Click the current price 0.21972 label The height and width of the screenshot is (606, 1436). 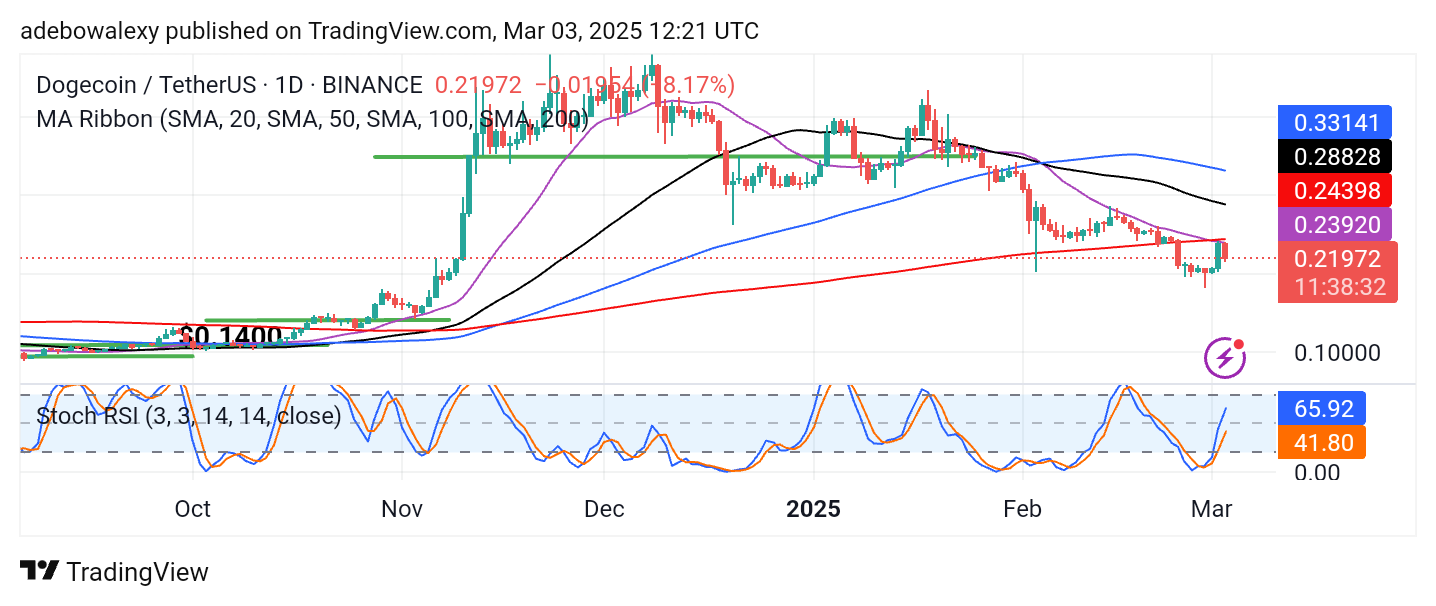coord(1336,260)
